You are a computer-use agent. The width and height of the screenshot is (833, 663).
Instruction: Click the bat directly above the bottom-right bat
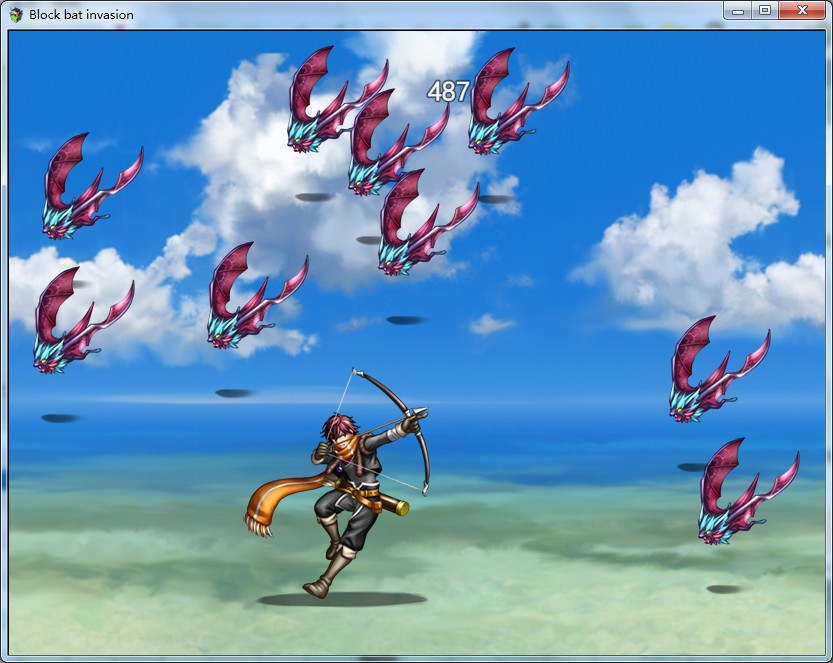click(x=719, y=369)
